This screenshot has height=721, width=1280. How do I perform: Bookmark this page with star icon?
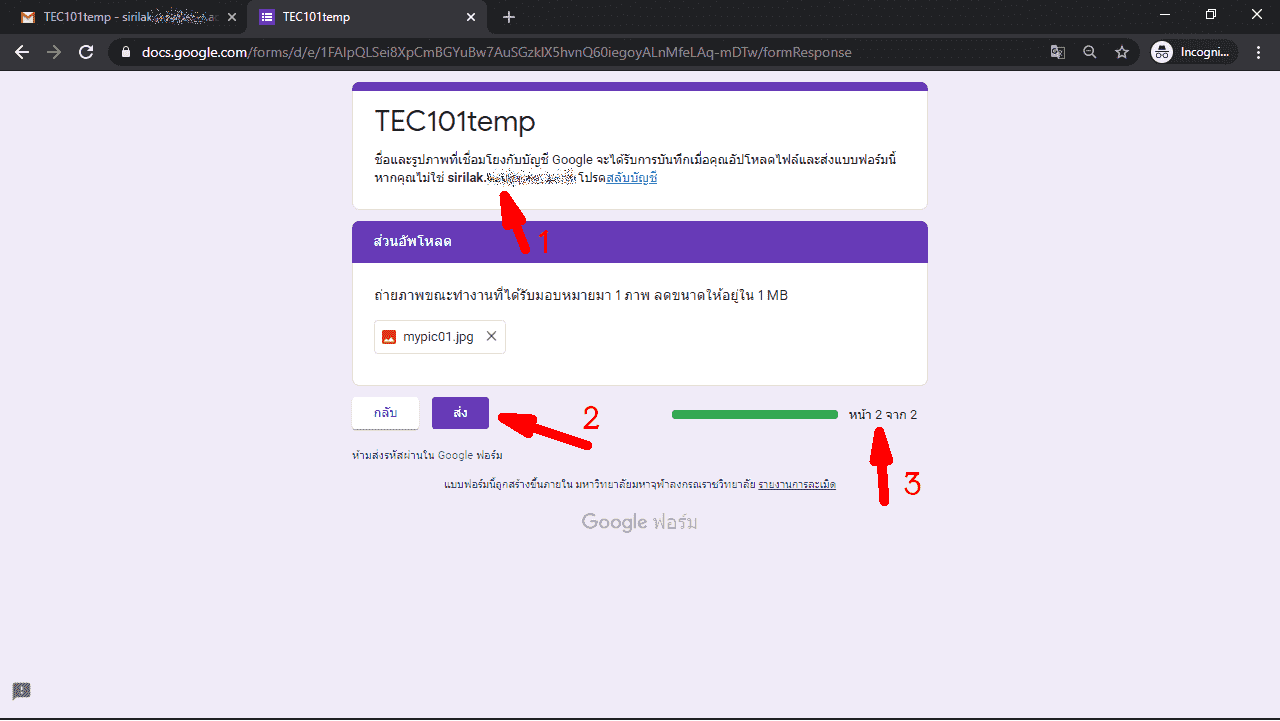pos(1122,52)
